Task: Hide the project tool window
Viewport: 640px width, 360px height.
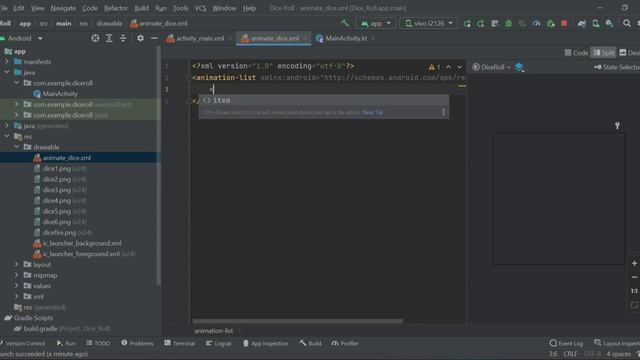Action: pyautogui.click(x=154, y=38)
